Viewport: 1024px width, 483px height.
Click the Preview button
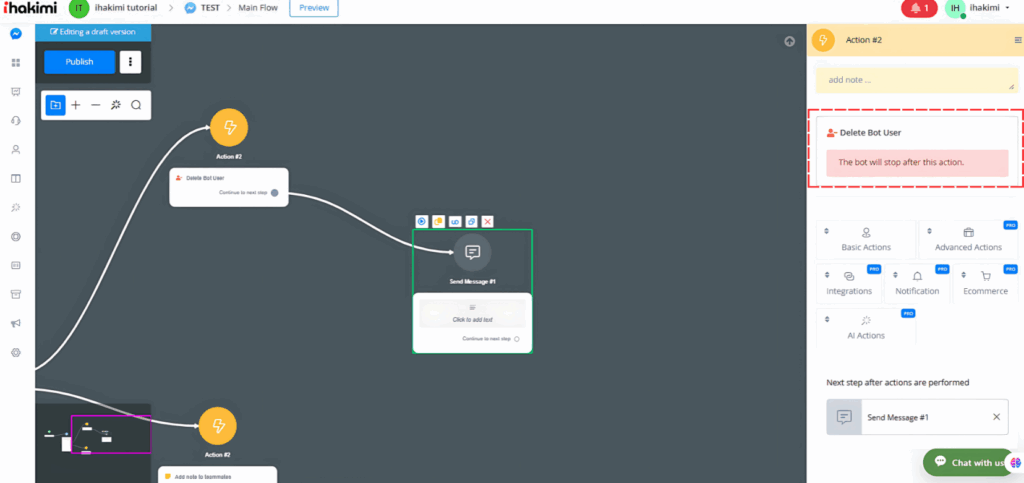coord(314,9)
